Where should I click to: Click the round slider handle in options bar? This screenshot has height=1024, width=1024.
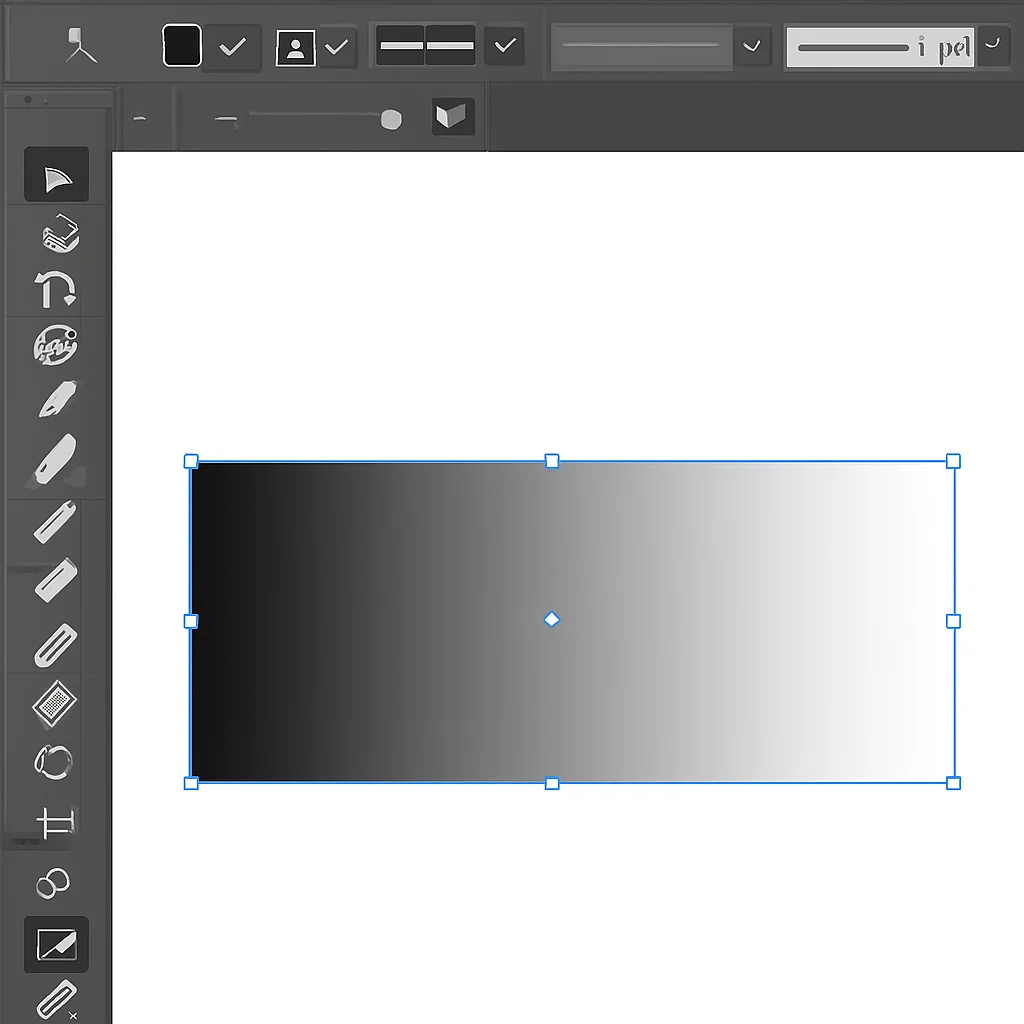391,120
